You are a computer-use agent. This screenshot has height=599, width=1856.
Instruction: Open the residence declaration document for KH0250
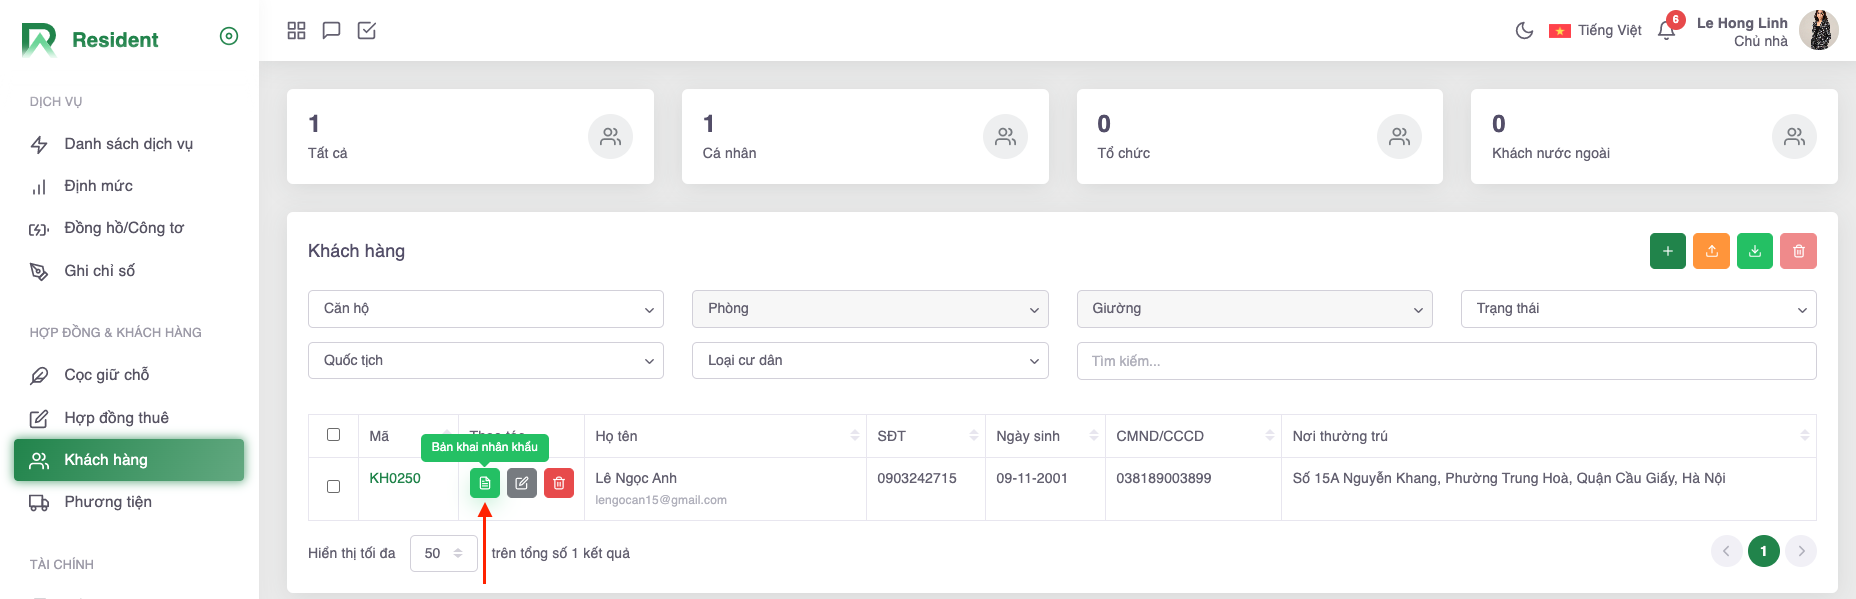pyautogui.click(x=485, y=483)
